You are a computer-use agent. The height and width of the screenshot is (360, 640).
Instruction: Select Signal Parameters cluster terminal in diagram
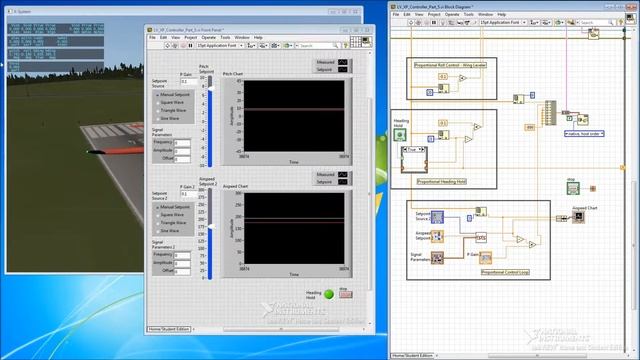pos(437,258)
